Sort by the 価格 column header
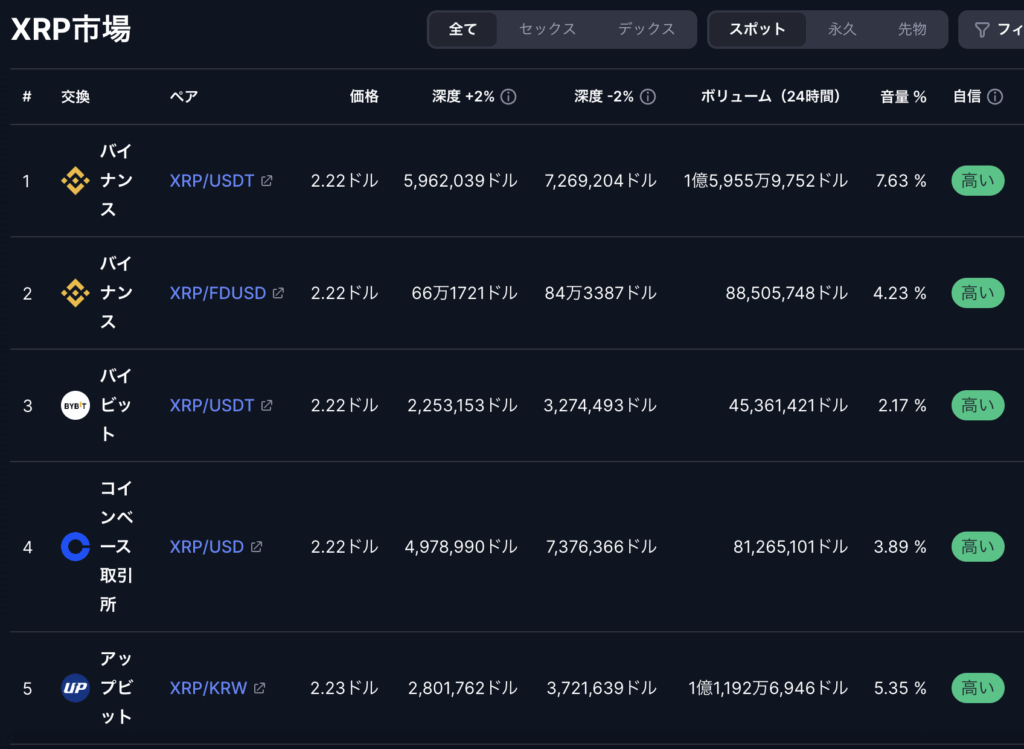This screenshot has width=1024, height=749. point(364,97)
